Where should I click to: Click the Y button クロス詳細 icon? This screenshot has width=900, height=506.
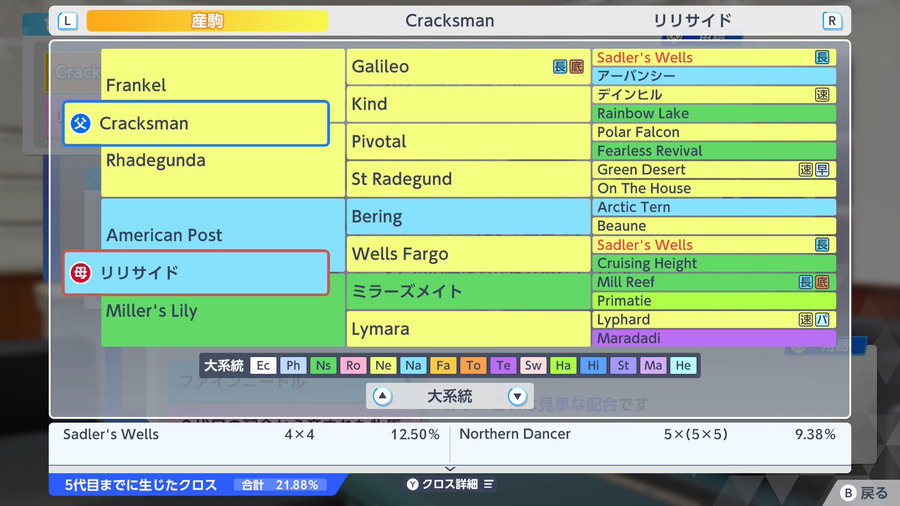coord(413,484)
